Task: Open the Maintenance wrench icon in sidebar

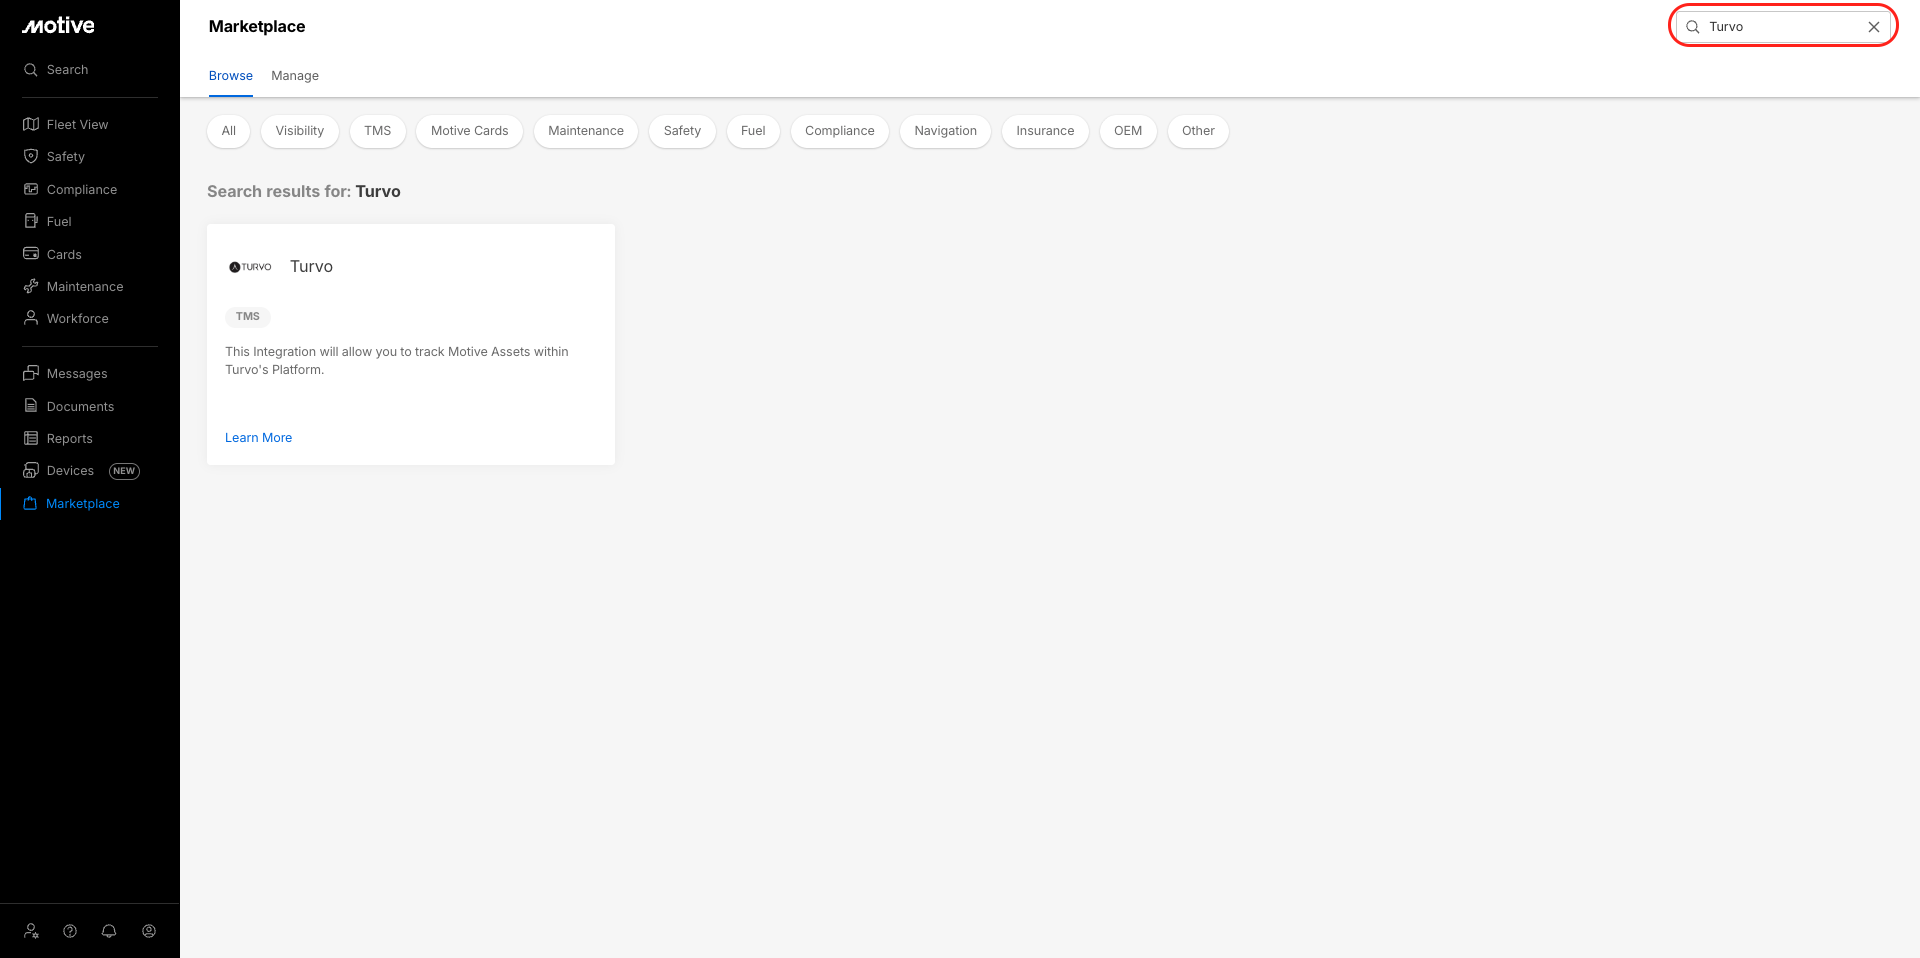Action: 31,286
